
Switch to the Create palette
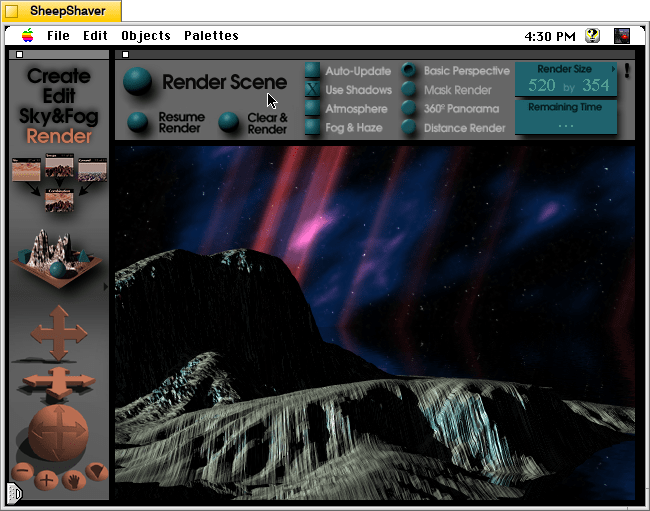pyautogui.click(x=59, y=76)
